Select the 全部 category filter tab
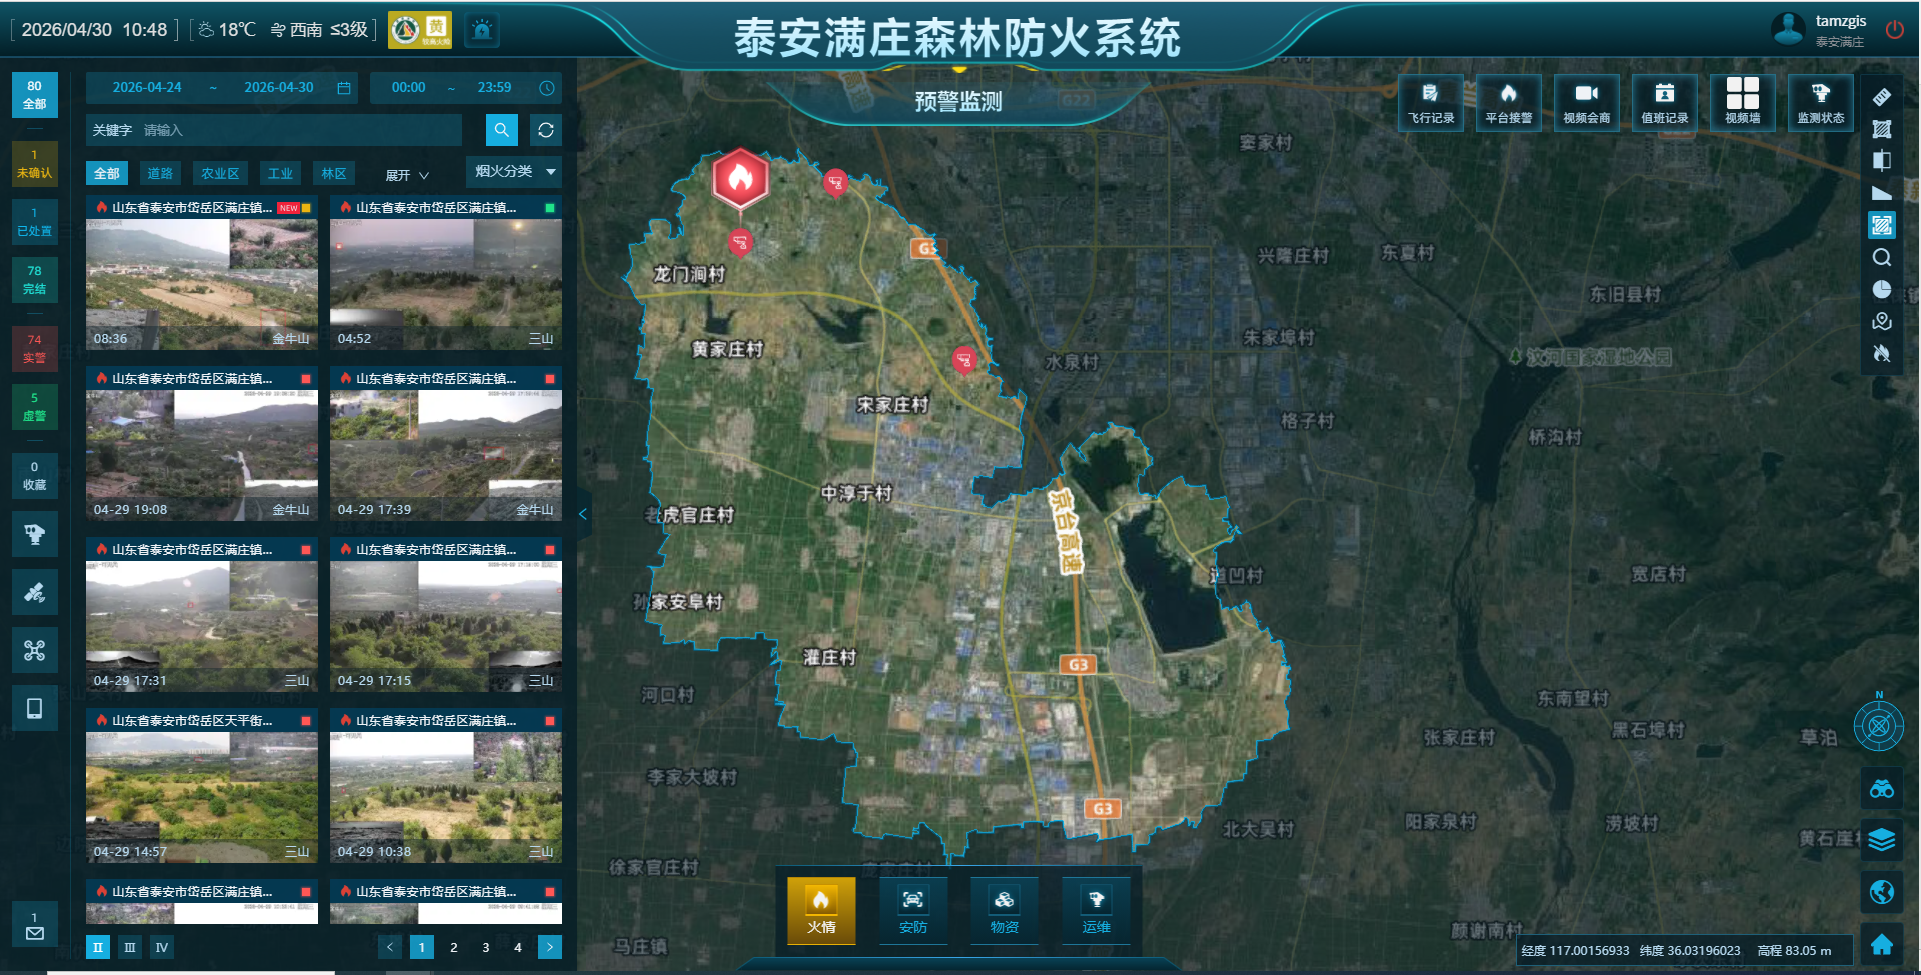The height and width of the screenshot is (975, 1921). tap(106, 173)
